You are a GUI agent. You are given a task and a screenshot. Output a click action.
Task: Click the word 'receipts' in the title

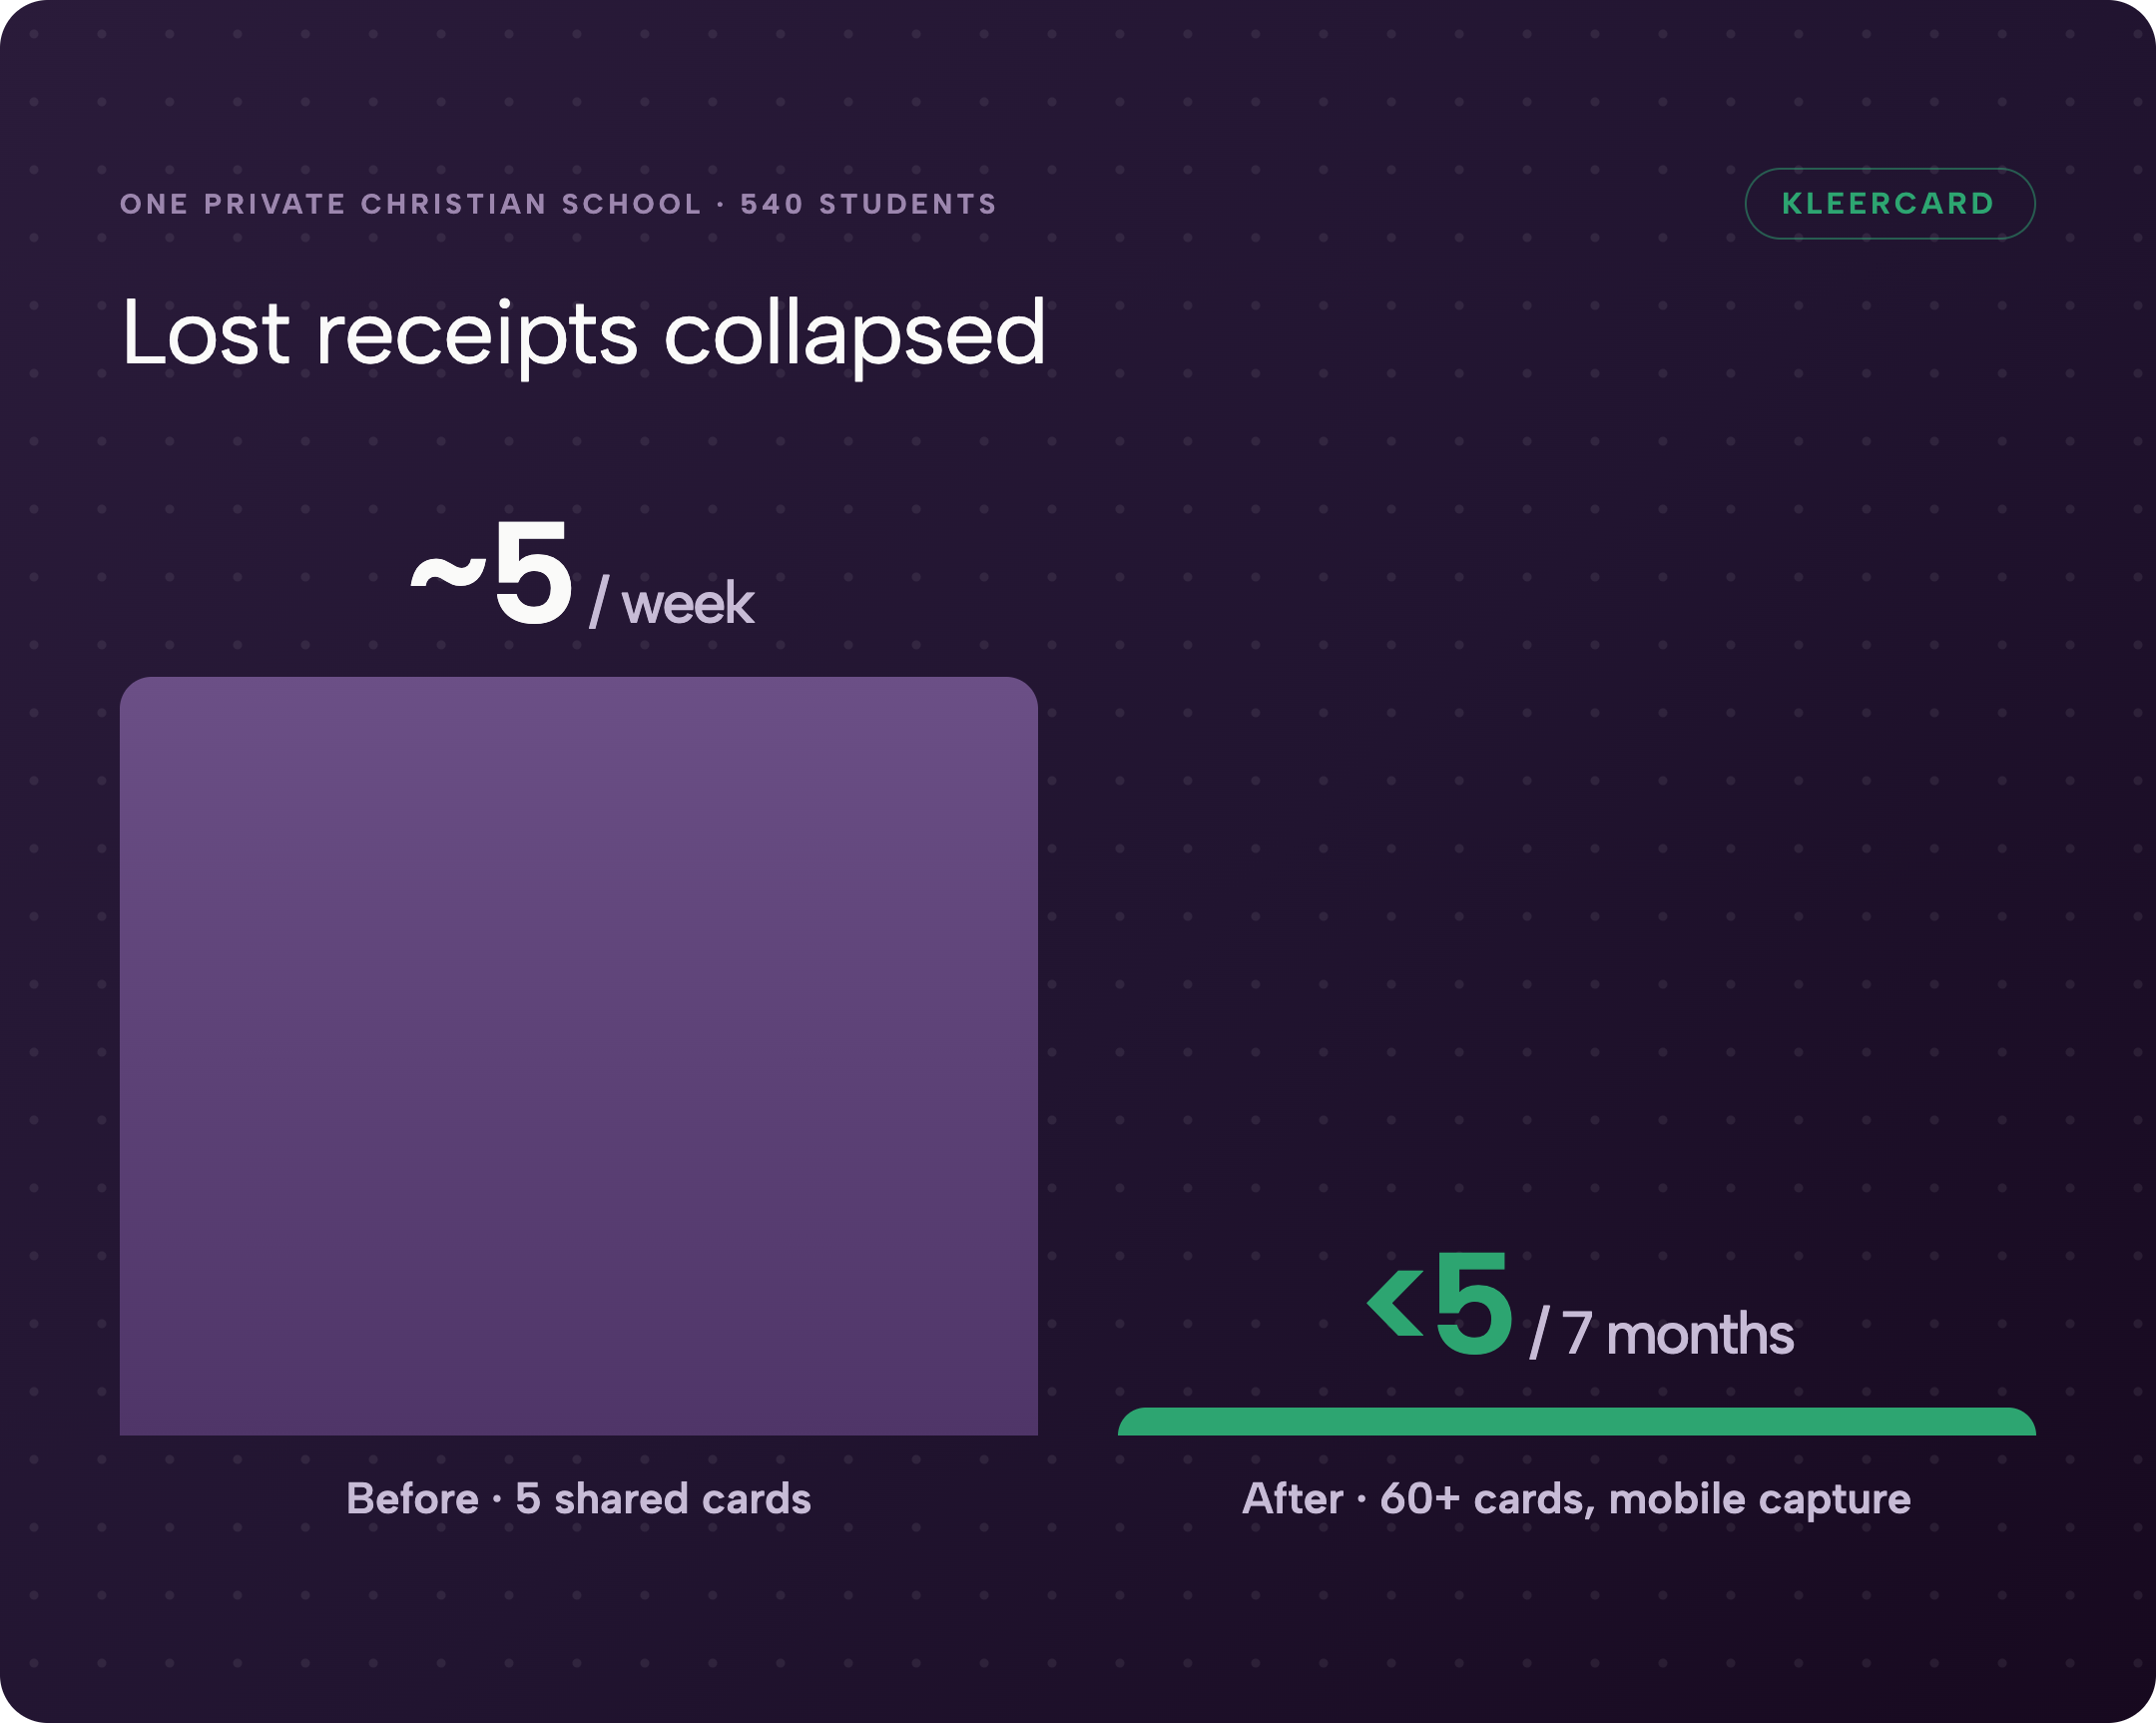point(476,336)
